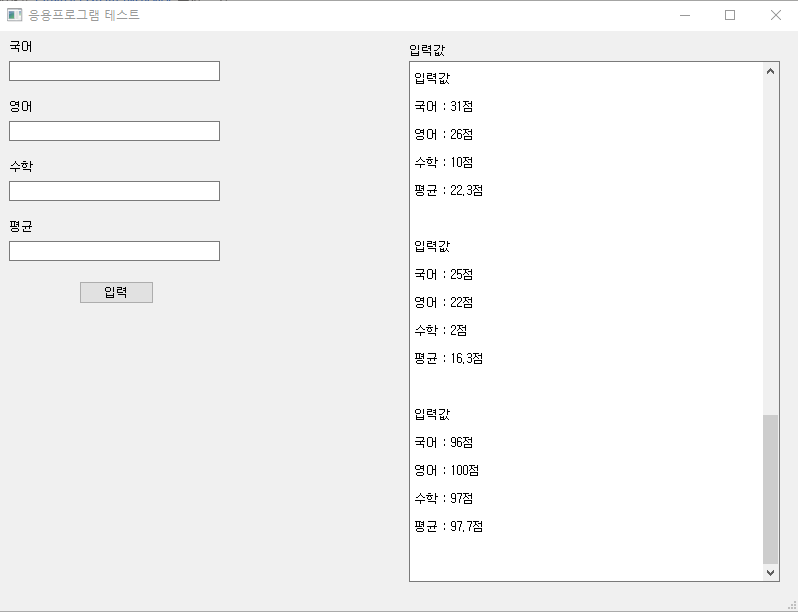Click the application icon in the title bar
The width and height of the screenshot is (798, 612).
14,15
